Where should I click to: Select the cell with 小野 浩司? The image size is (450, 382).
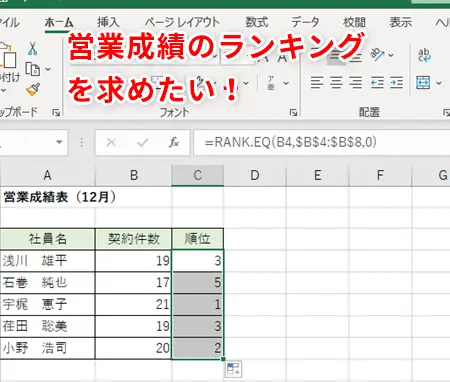[47, 348]
